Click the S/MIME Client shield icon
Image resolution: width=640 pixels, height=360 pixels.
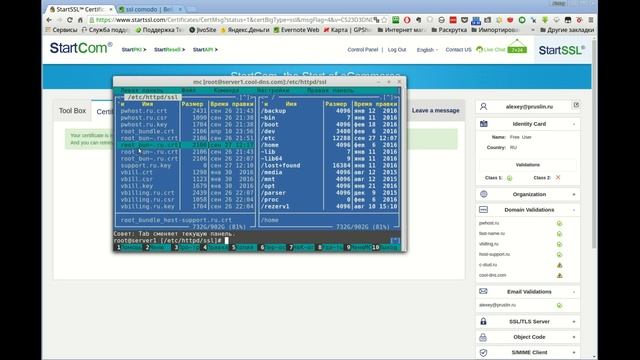pos(484,352)
